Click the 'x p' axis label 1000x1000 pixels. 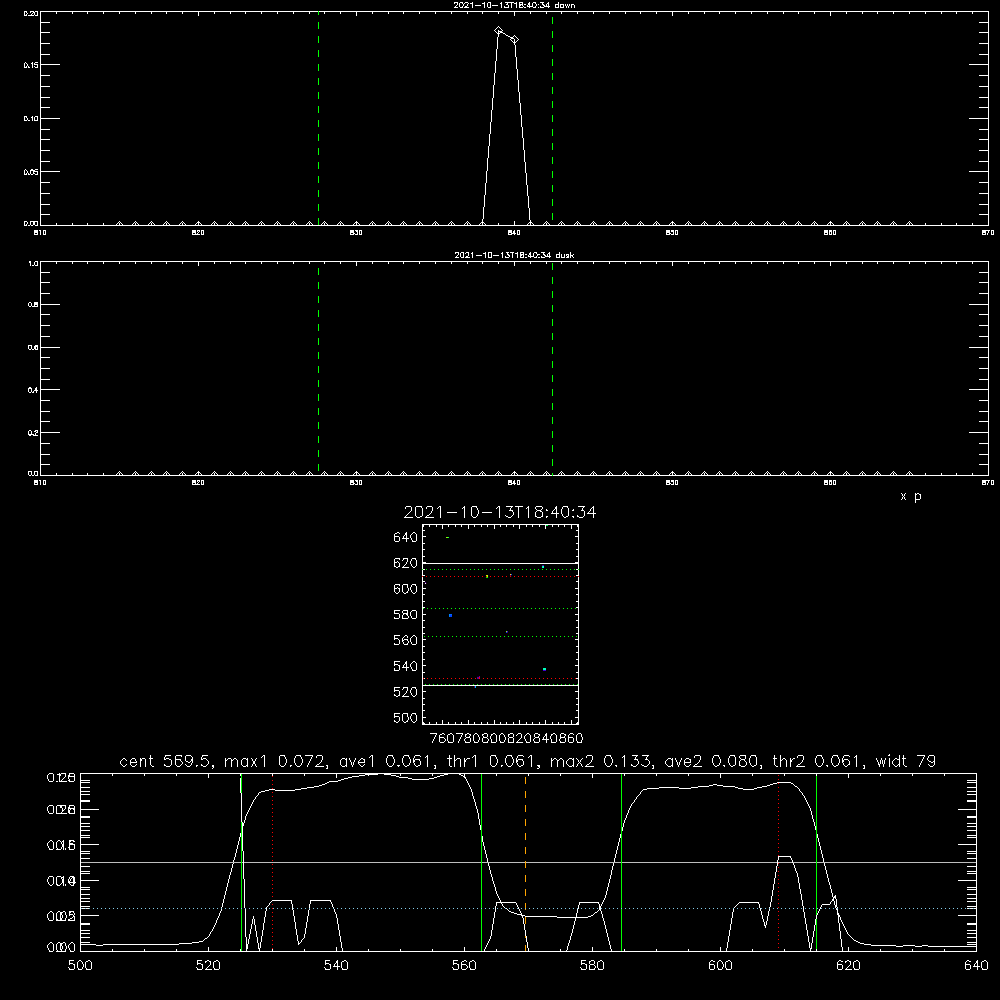point(911,496)
